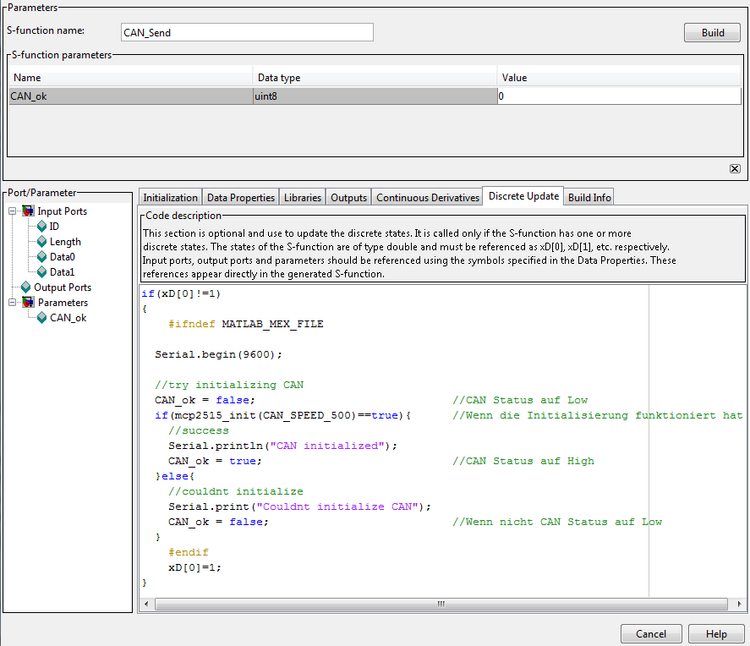
Task: Click the uint8 data type cell
Action: pyautogui.click(x=373, y=96)
